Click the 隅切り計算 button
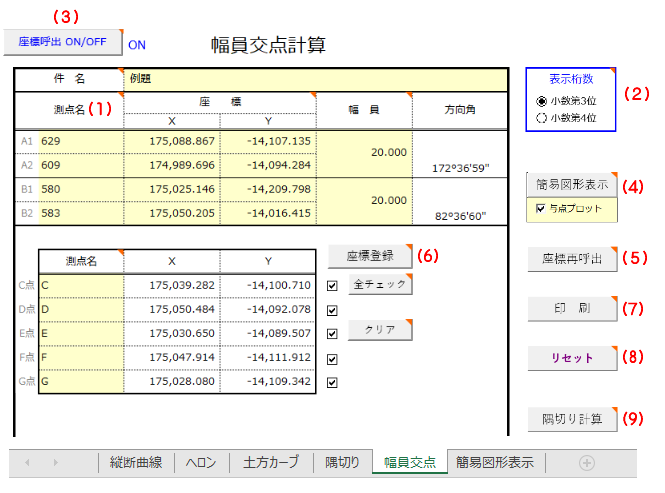 (571, 419)
